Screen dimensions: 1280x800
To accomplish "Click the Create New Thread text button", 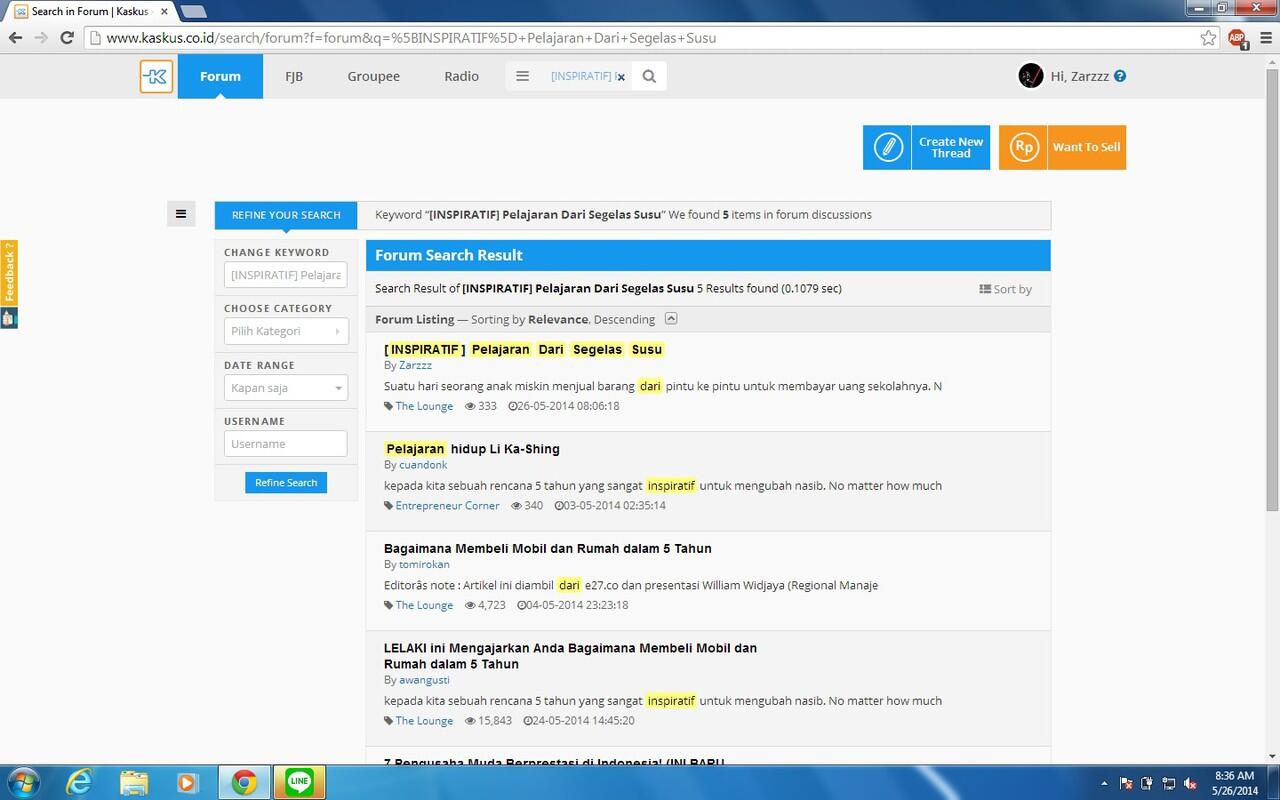I will pyautogui.click(x=951, y=148).
